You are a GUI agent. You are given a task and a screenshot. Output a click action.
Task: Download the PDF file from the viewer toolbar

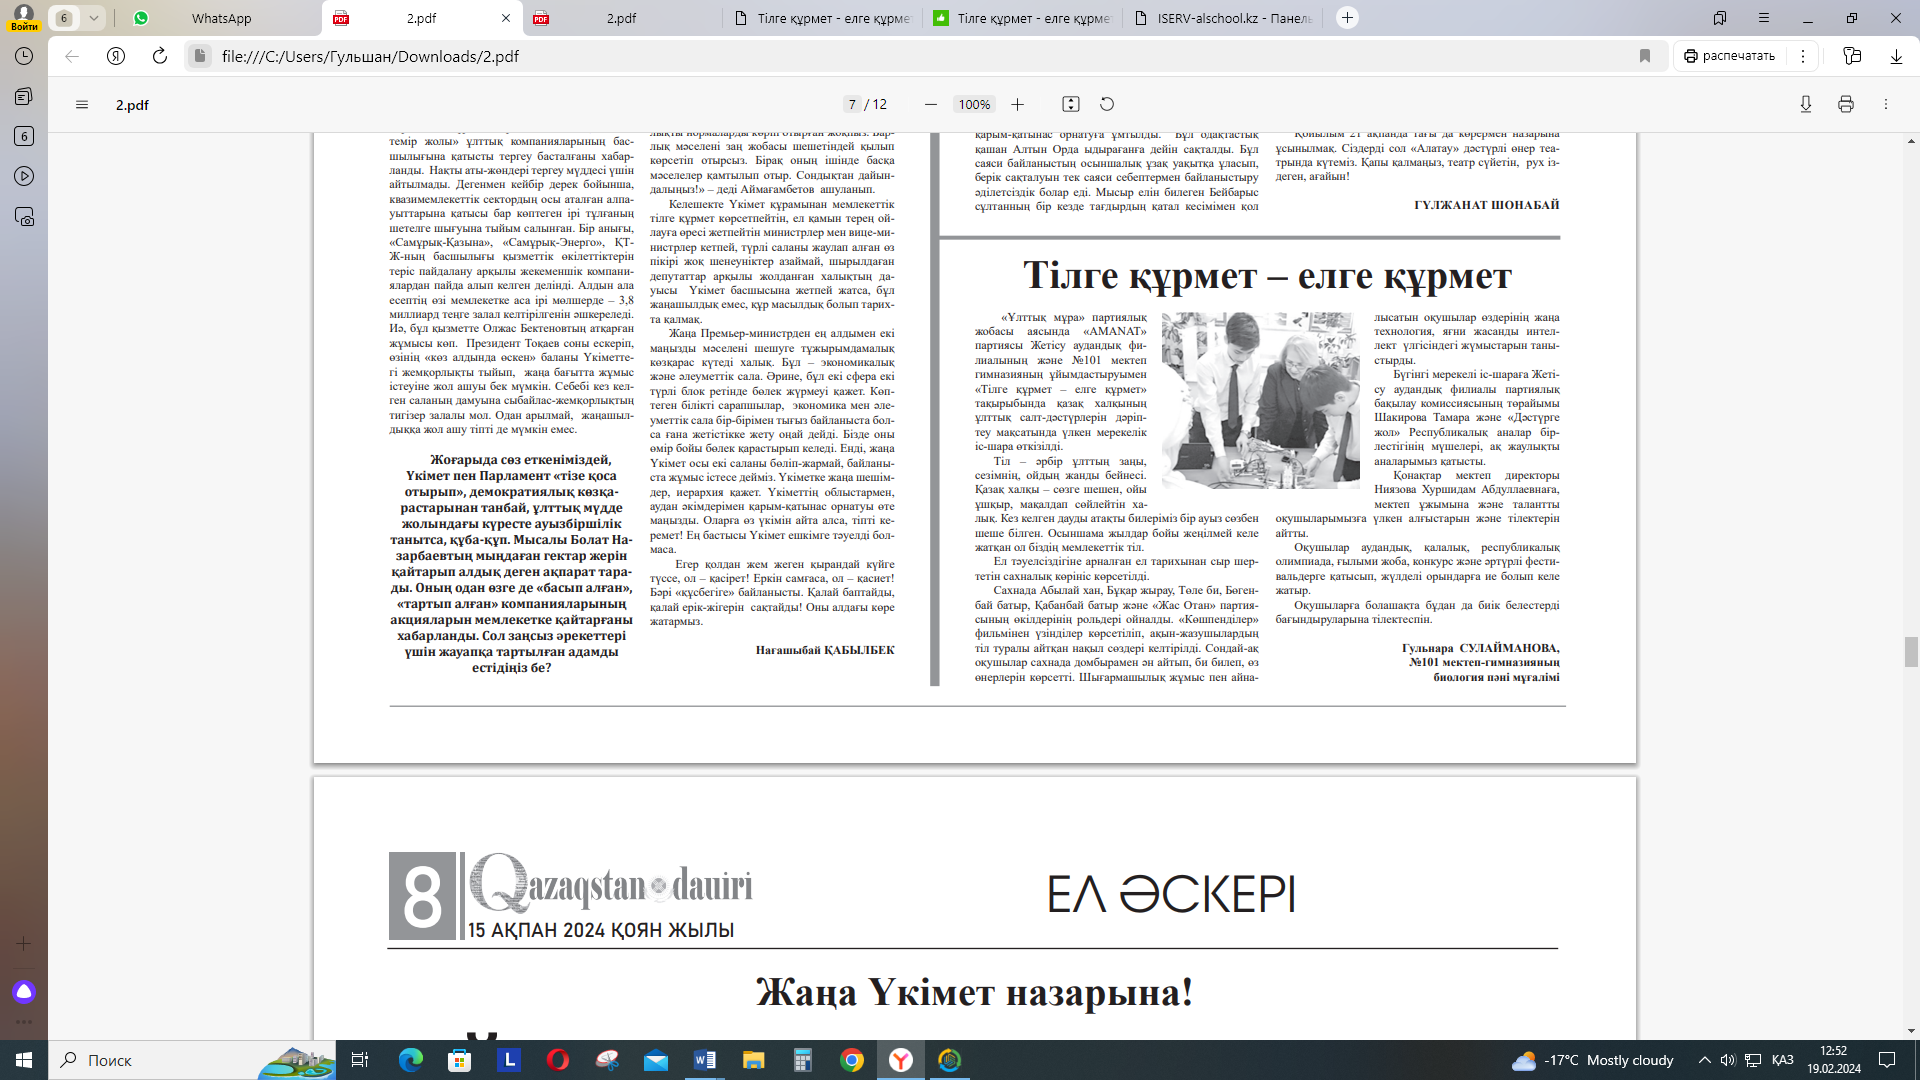tap(1806, 105)
